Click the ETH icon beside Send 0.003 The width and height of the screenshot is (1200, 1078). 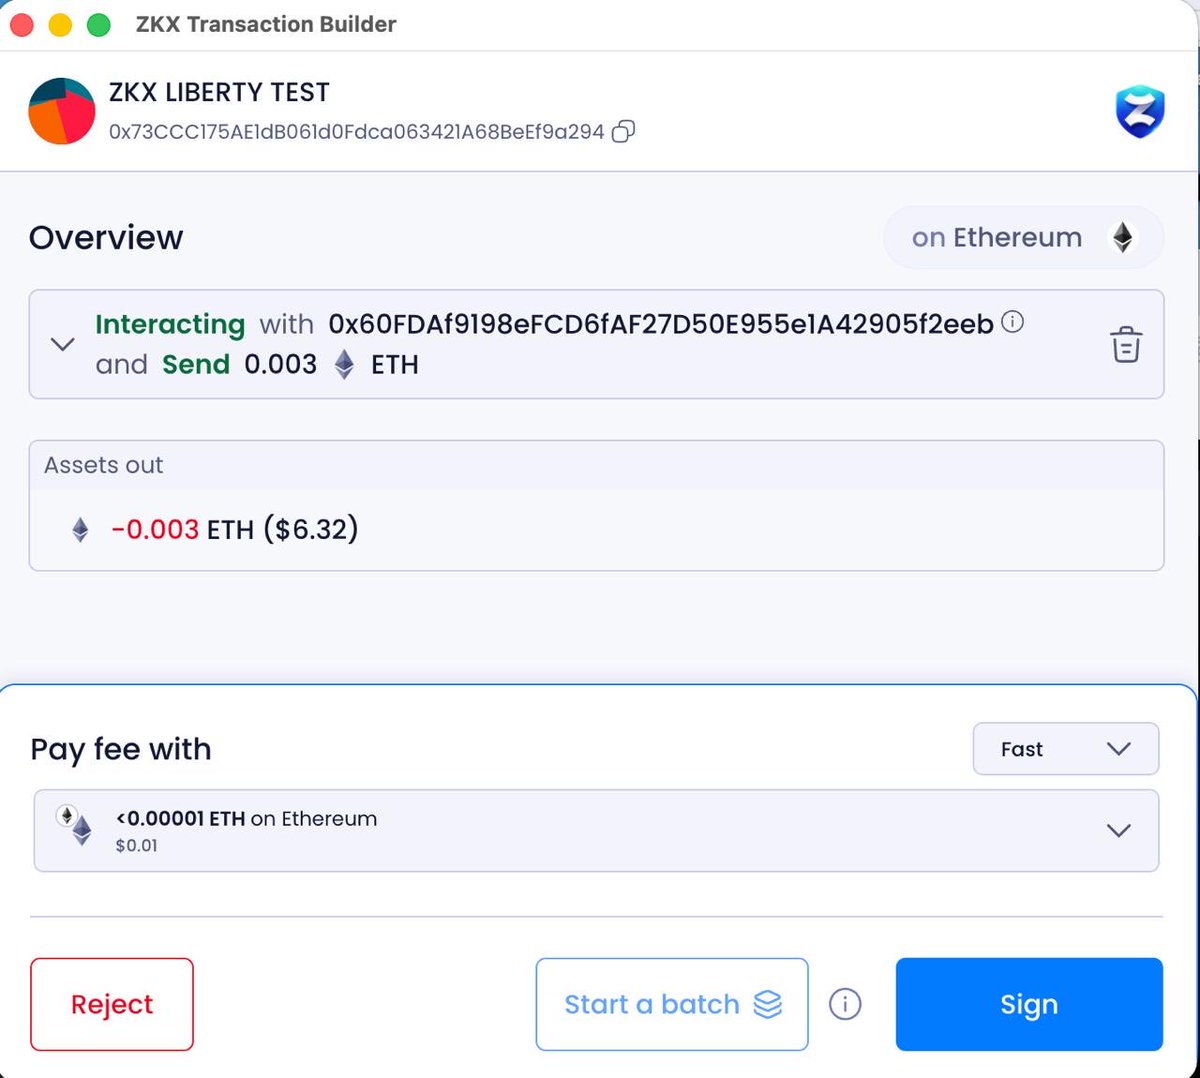tap(344, 365)
